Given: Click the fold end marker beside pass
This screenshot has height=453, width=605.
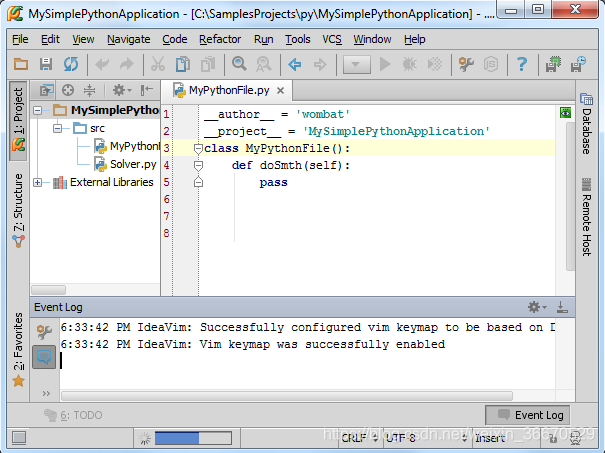Looking at the screenshot, I should [x=198, y=182].
